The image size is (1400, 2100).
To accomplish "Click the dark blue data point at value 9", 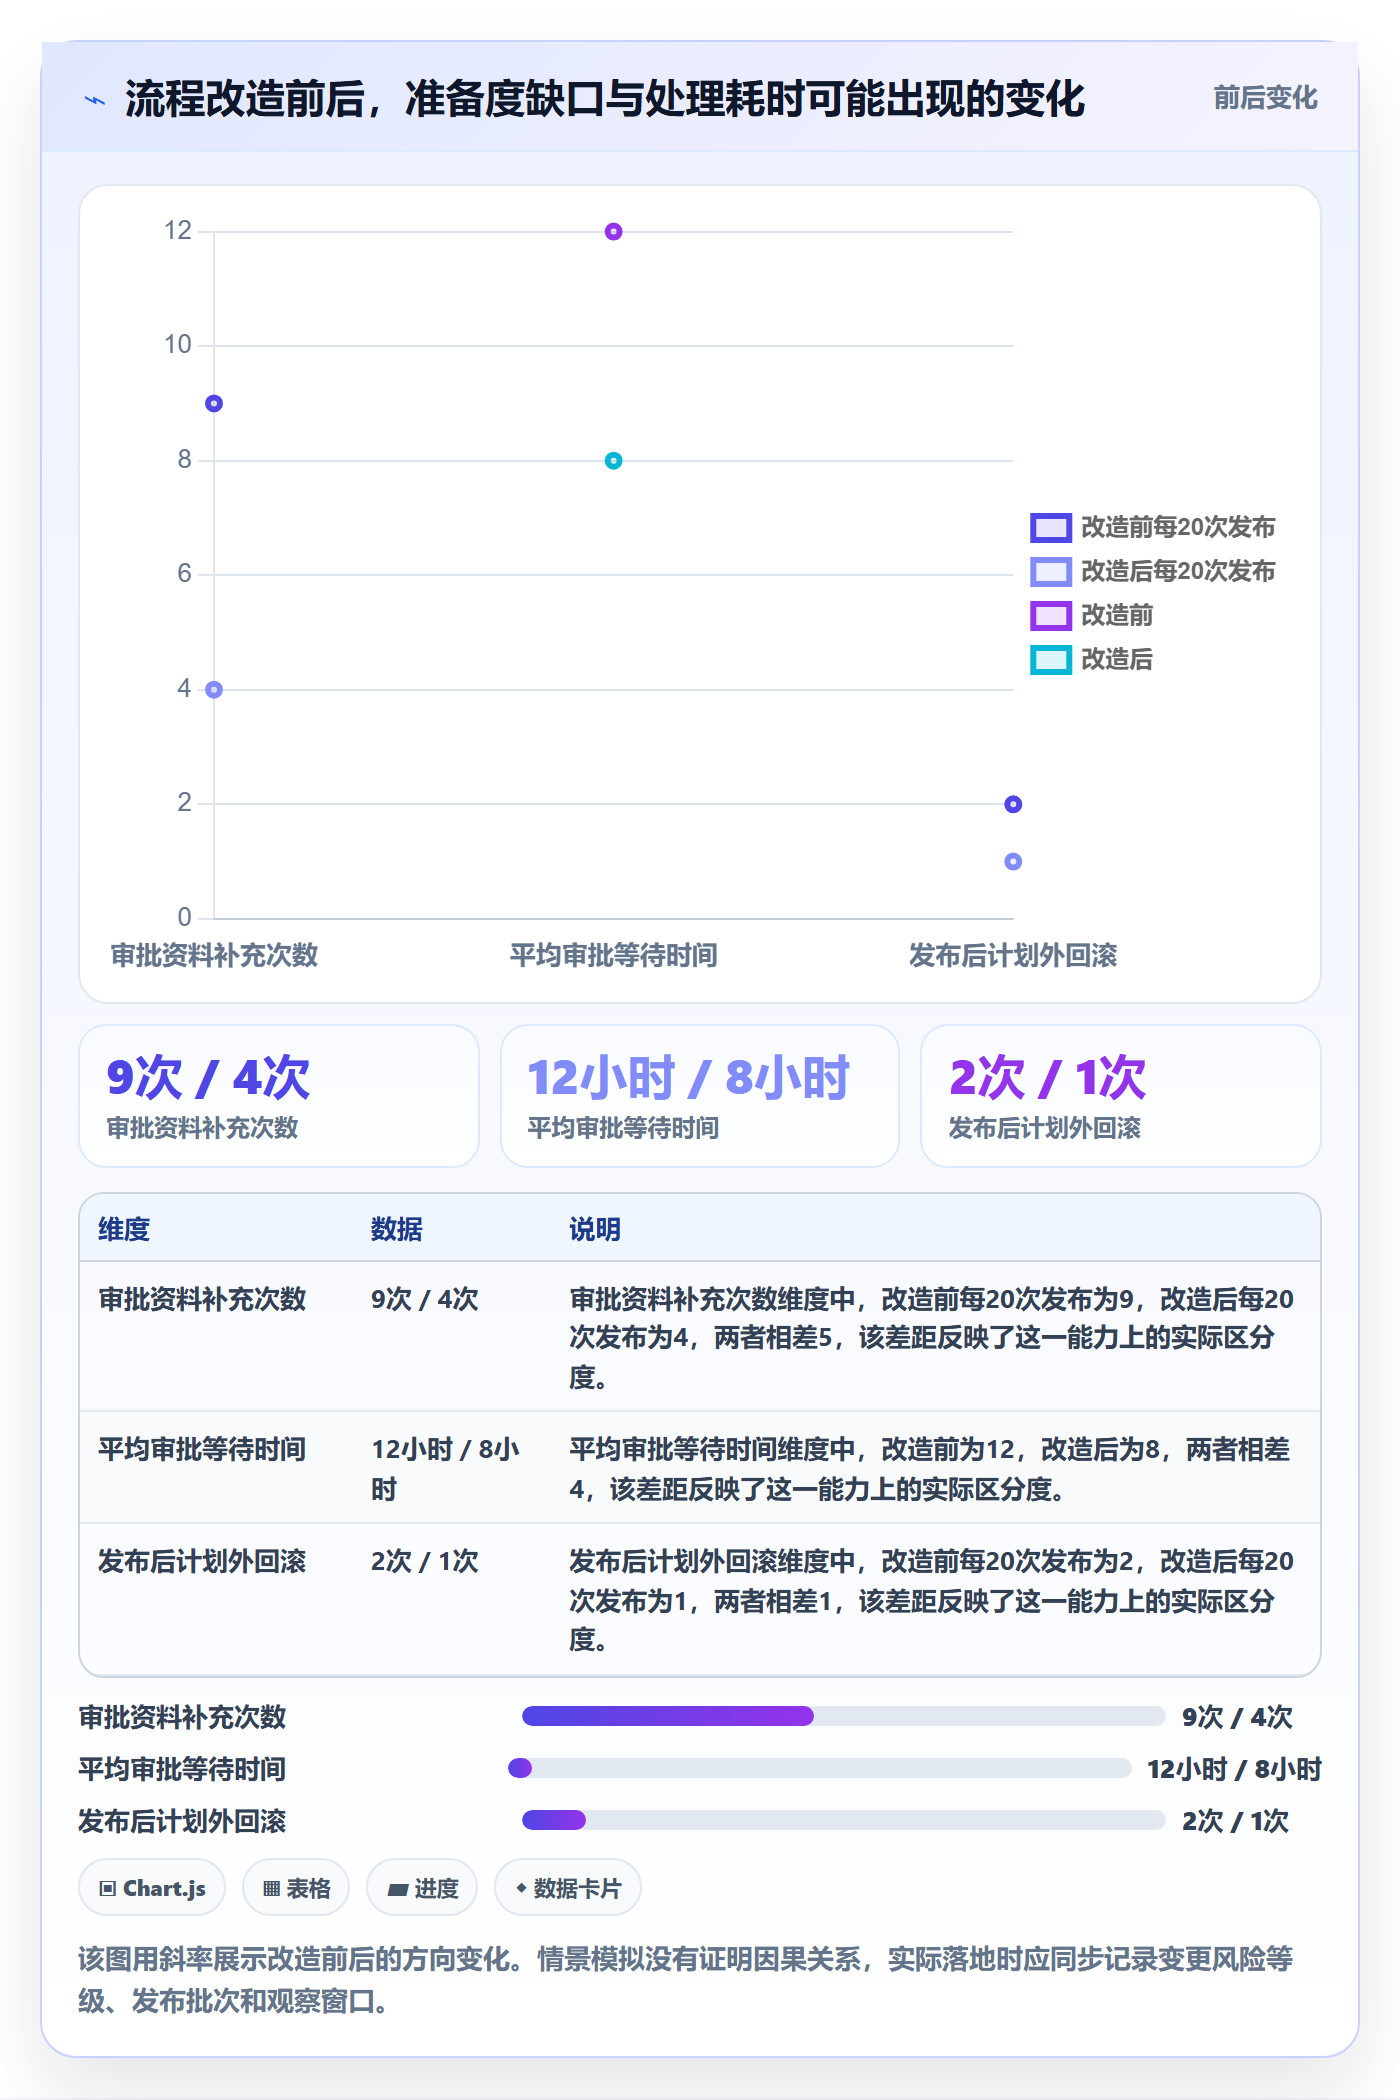I will [214, 404].
